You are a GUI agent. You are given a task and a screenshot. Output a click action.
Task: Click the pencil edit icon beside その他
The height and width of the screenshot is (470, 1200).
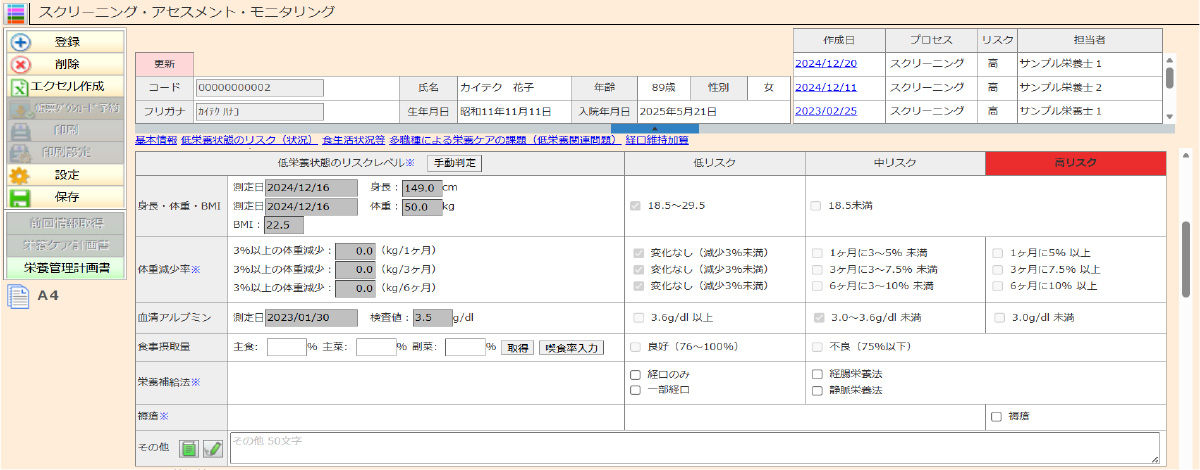point(212,448)
